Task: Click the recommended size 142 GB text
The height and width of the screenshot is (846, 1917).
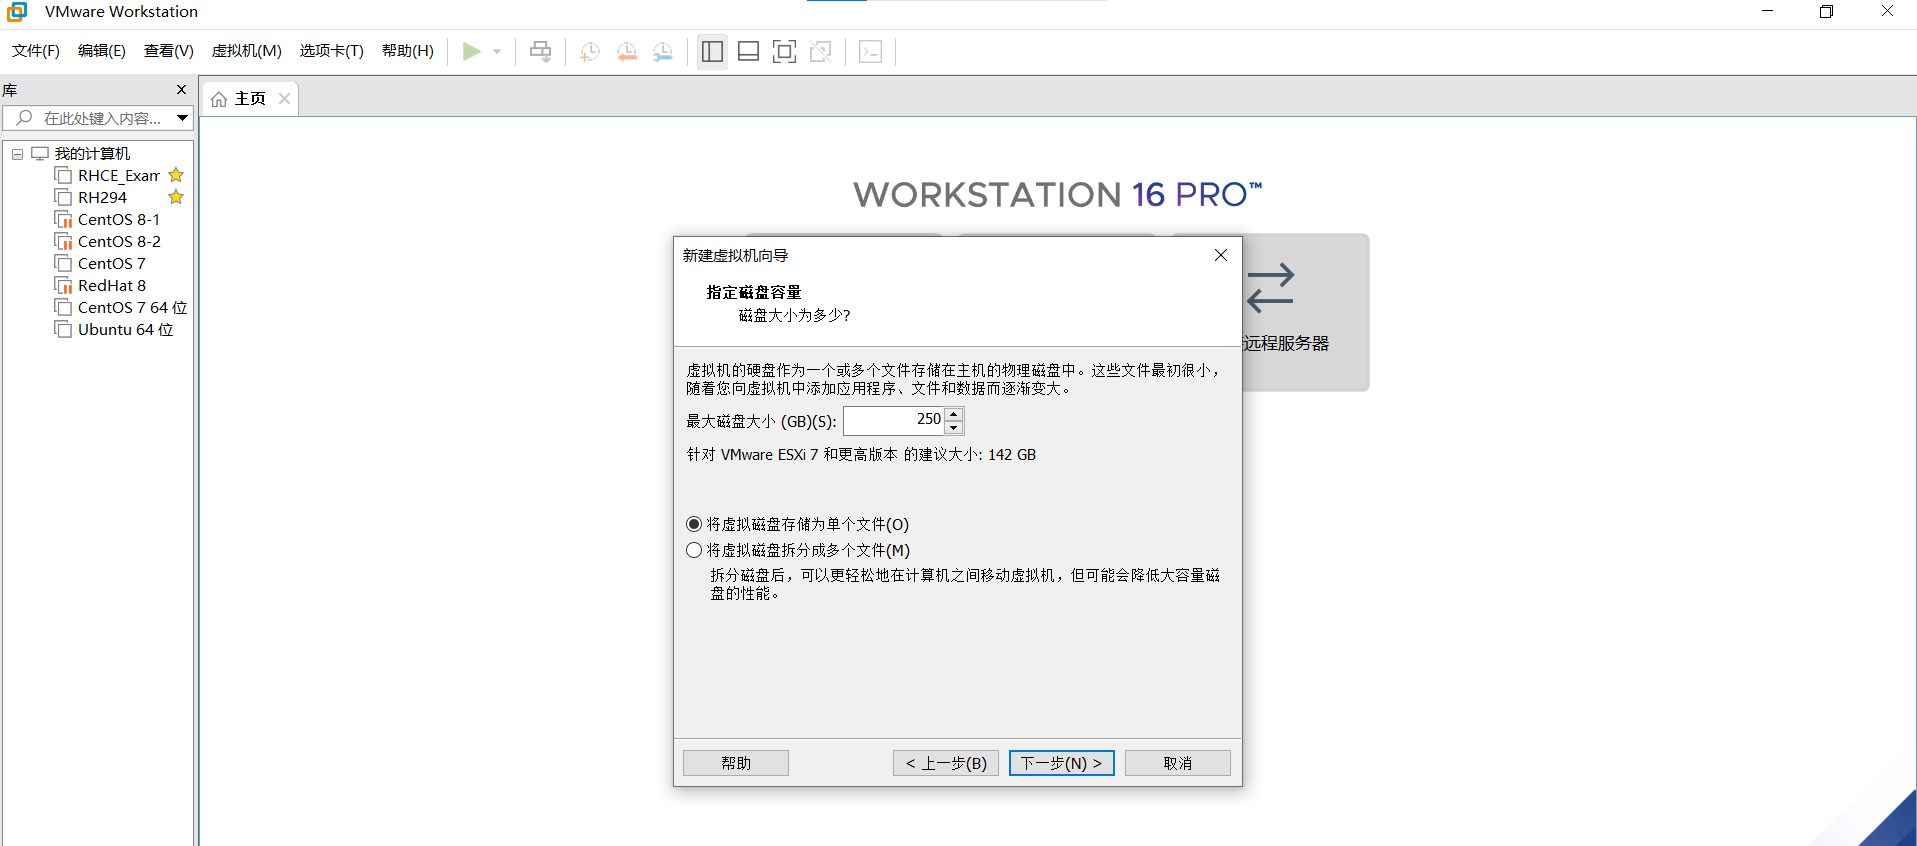Action: pos(861,454)
